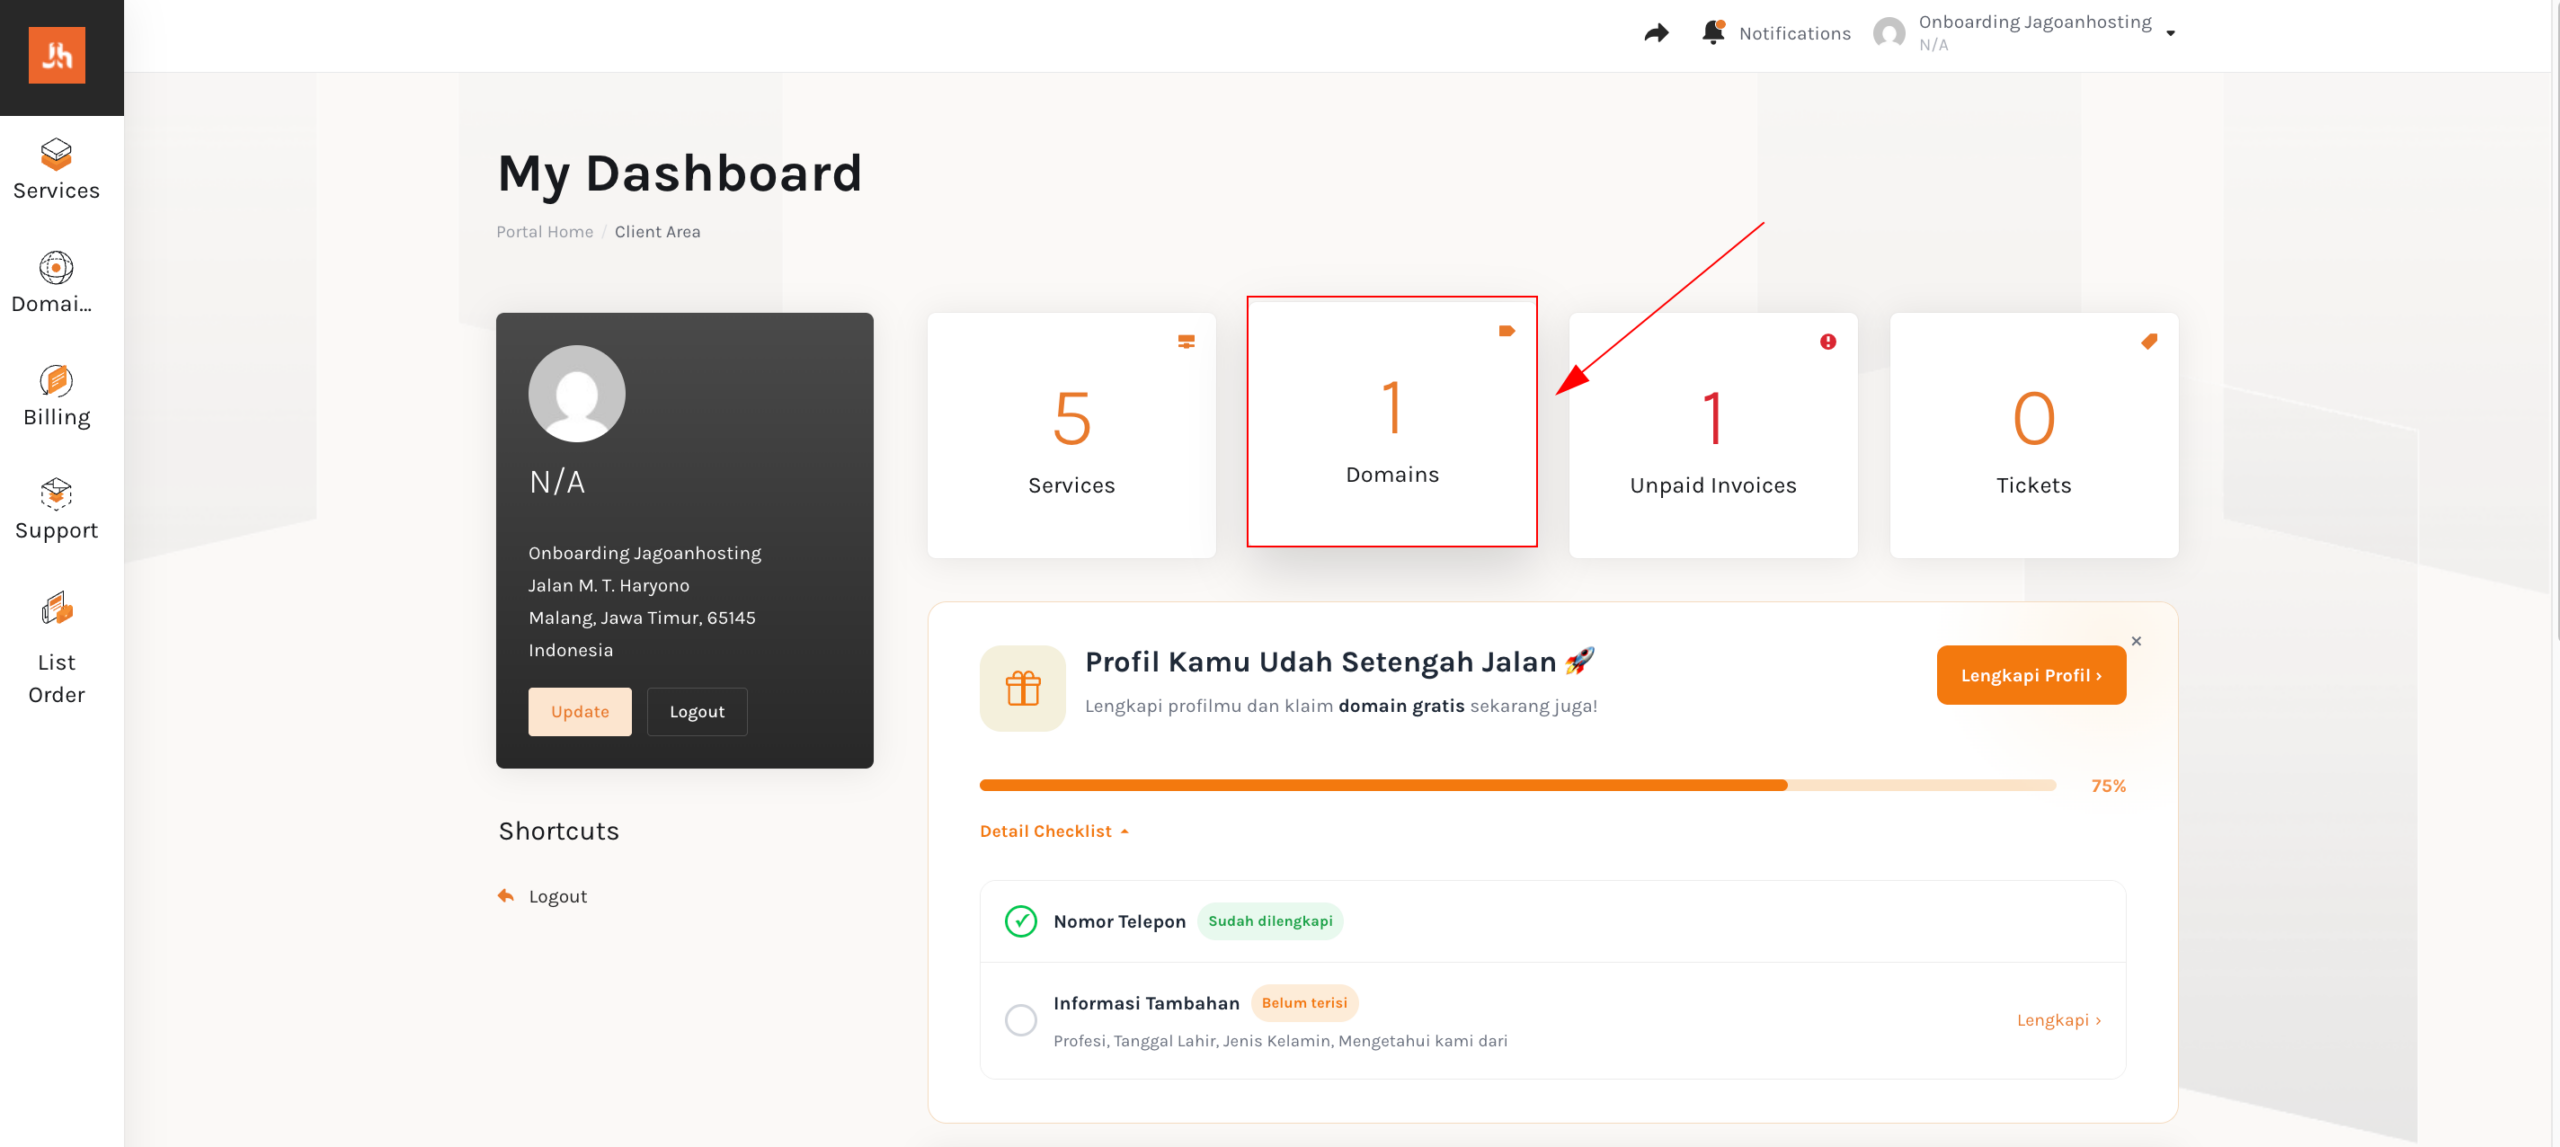
Task: Collapse the Detail Checklist section
Action: tap(1054, 831)
